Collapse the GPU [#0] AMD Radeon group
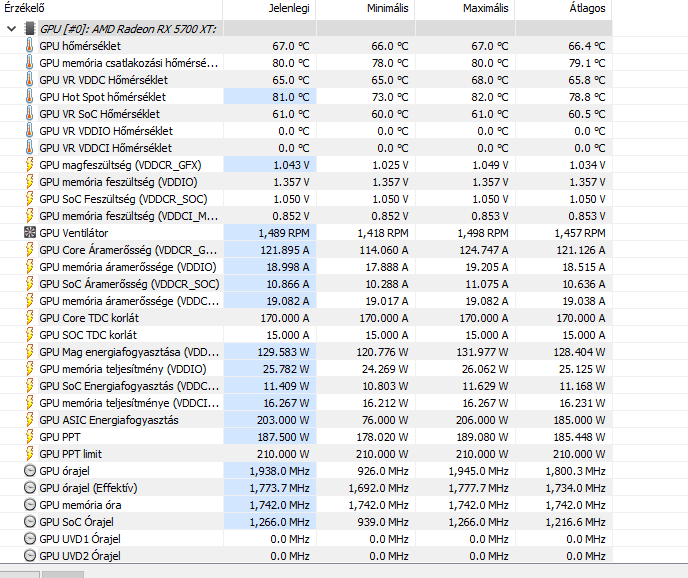The width and height of the screenshot is (688, 578). (12, 29)
